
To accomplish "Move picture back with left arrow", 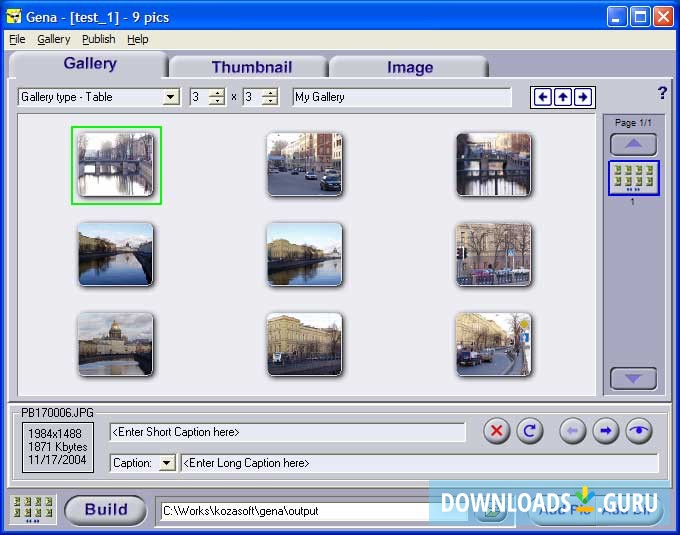I will [572, 431].
